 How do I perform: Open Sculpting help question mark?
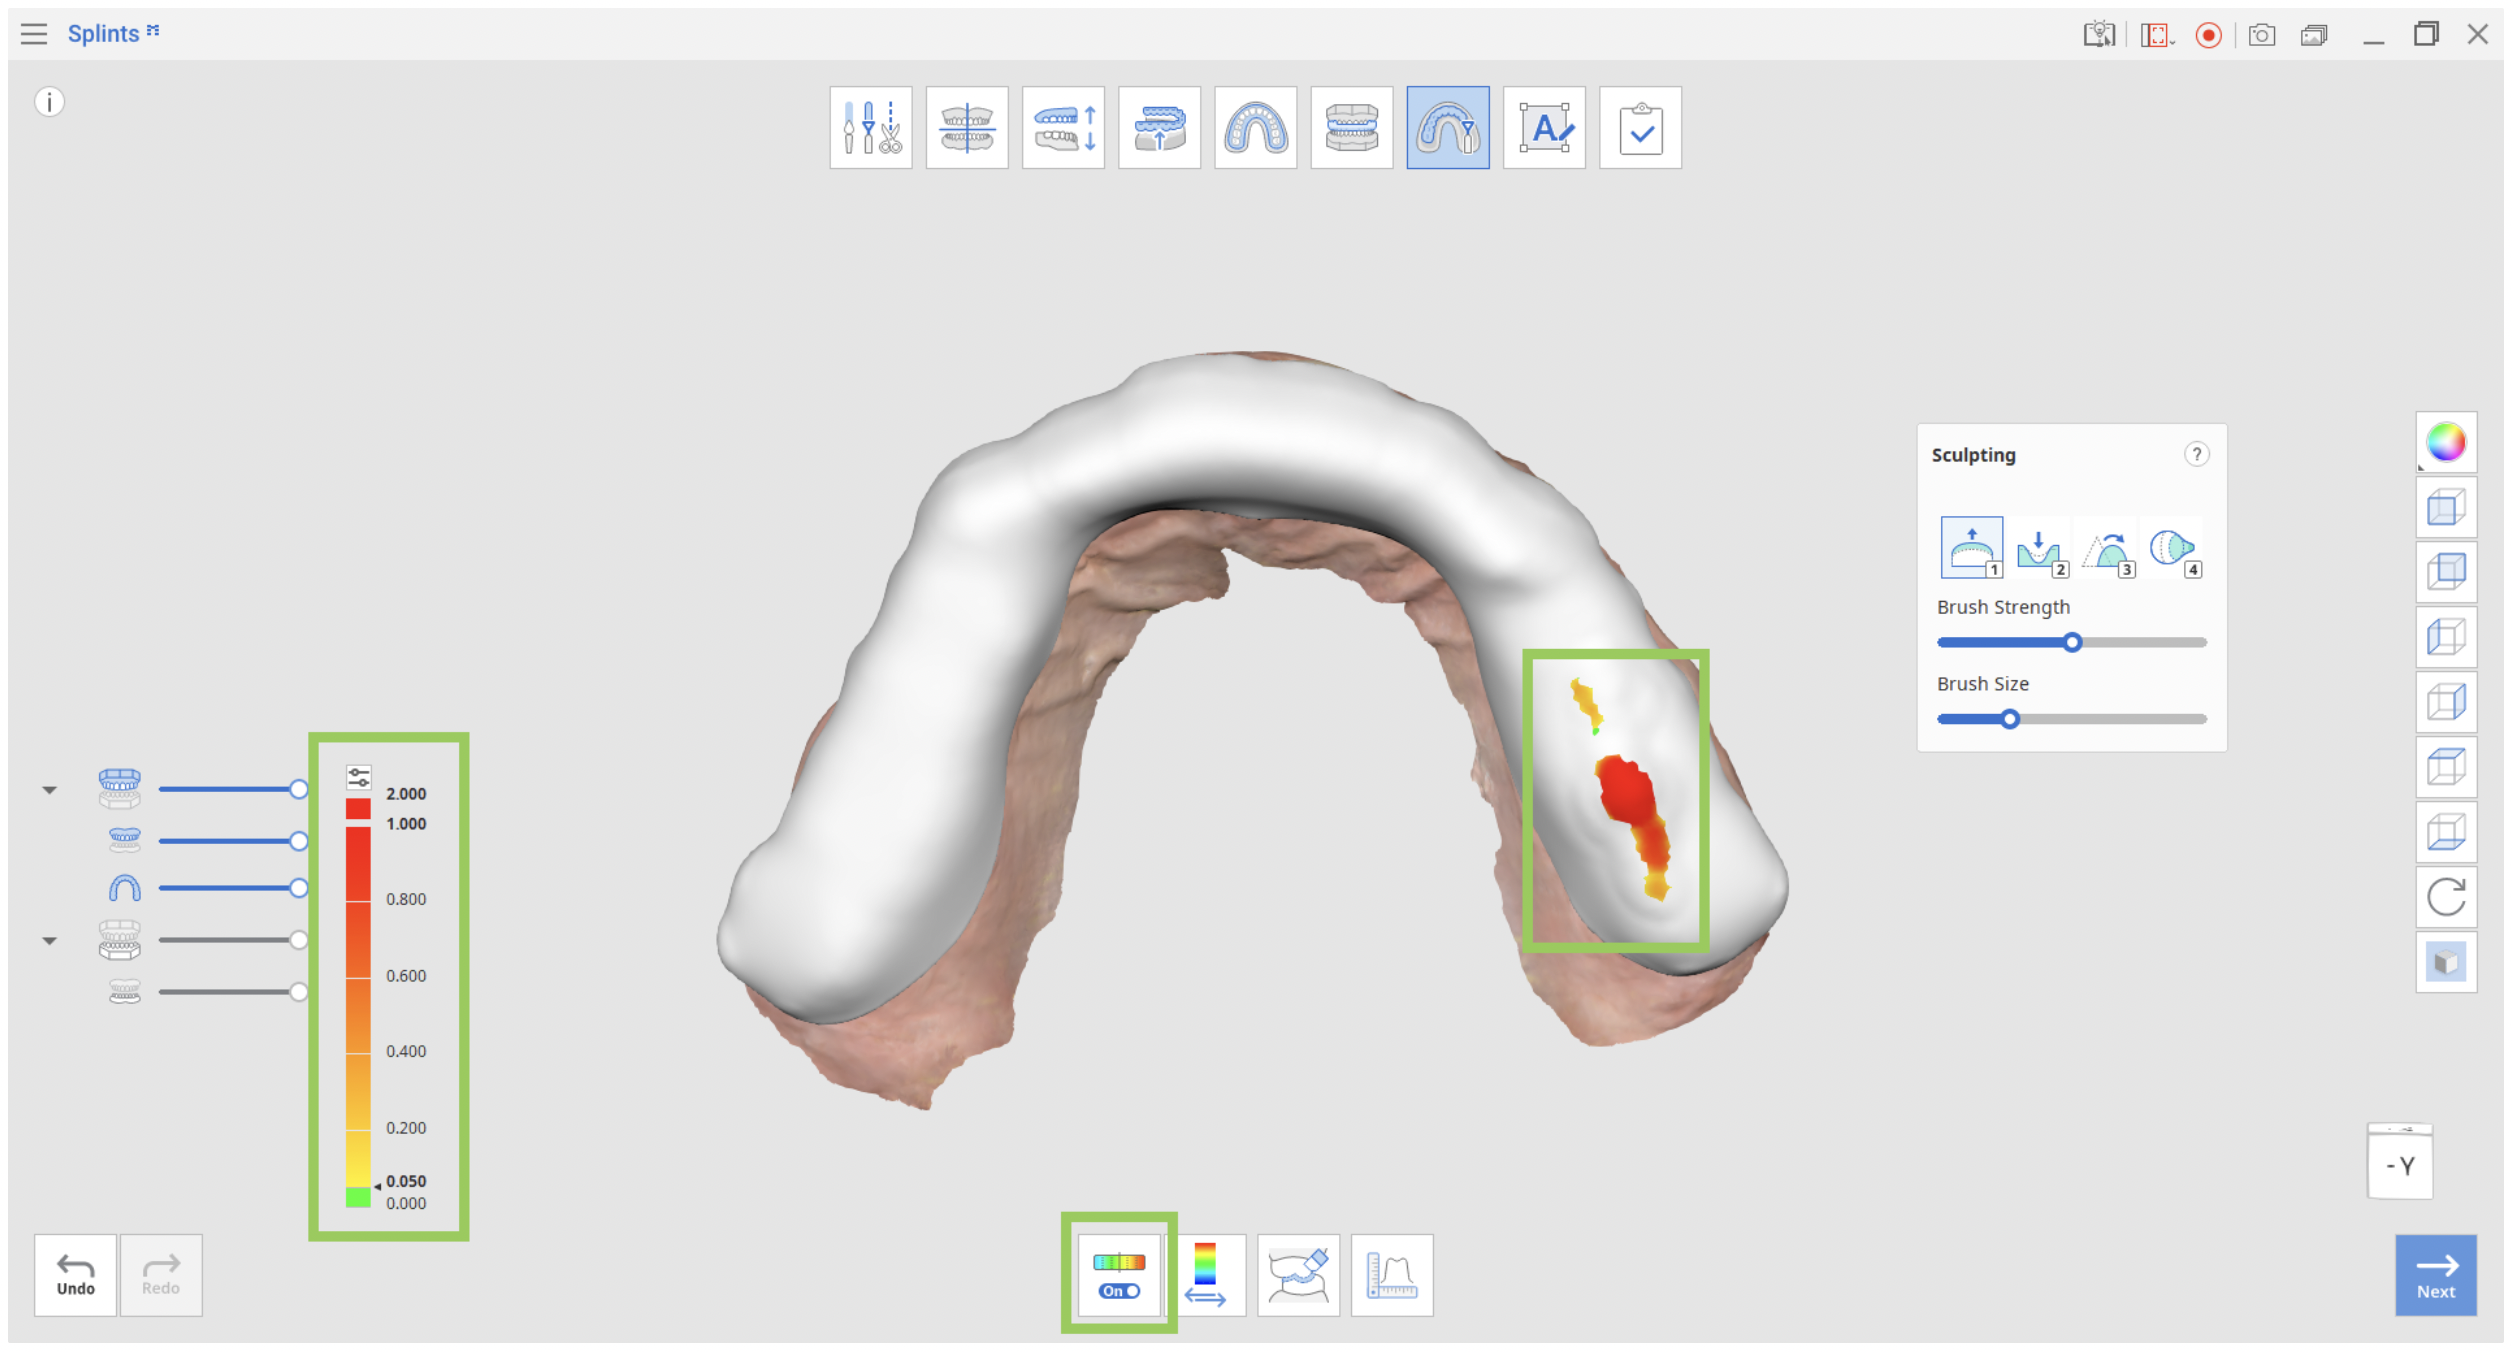tap(2196, 454)
